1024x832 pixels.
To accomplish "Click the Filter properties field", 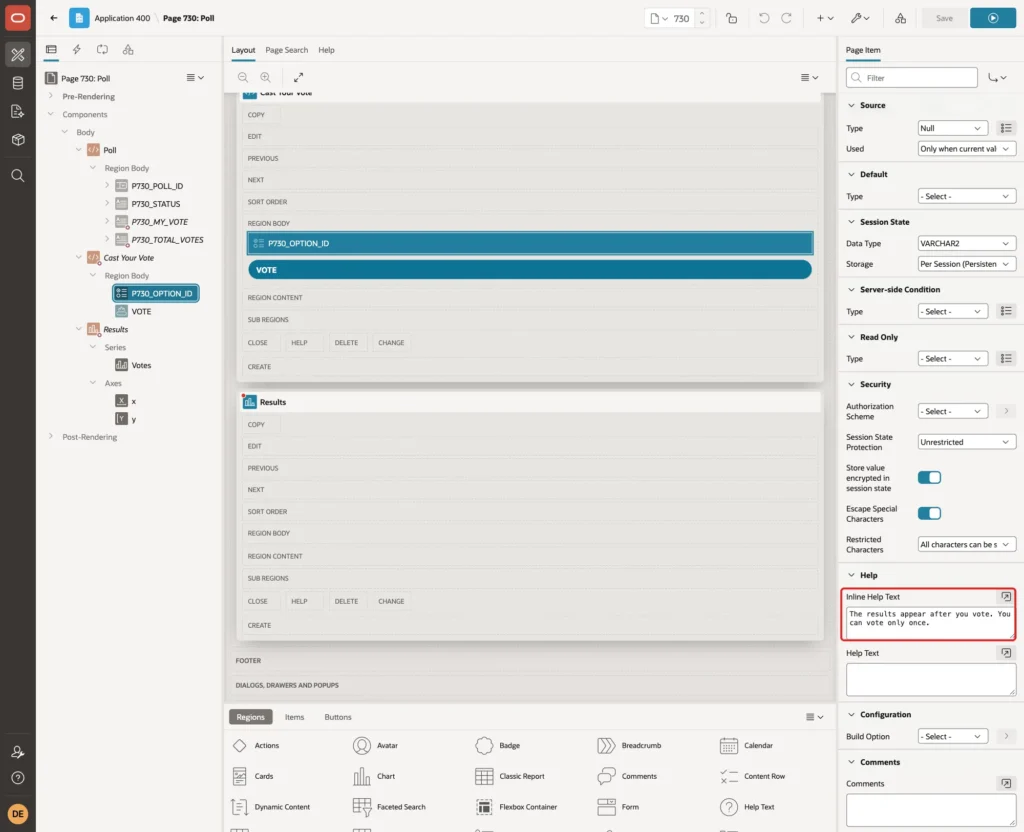I will (911, 78).
